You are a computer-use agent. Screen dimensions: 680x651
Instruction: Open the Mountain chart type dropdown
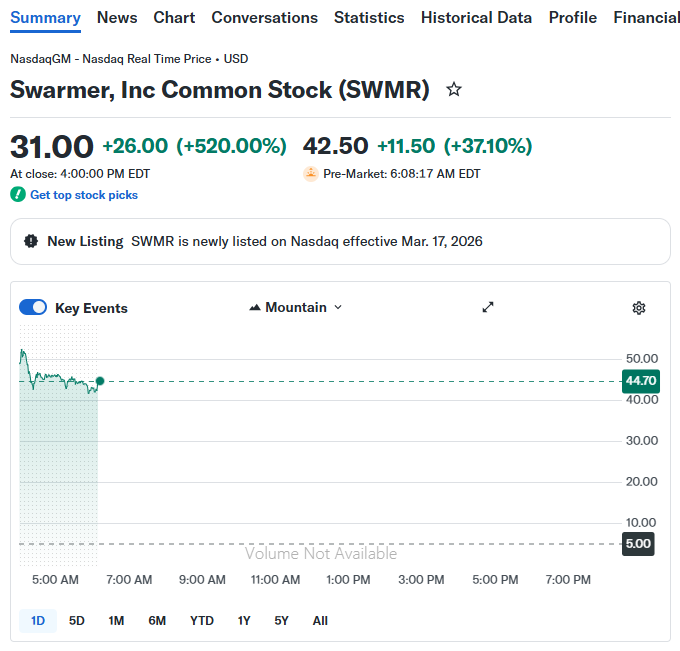296,308
